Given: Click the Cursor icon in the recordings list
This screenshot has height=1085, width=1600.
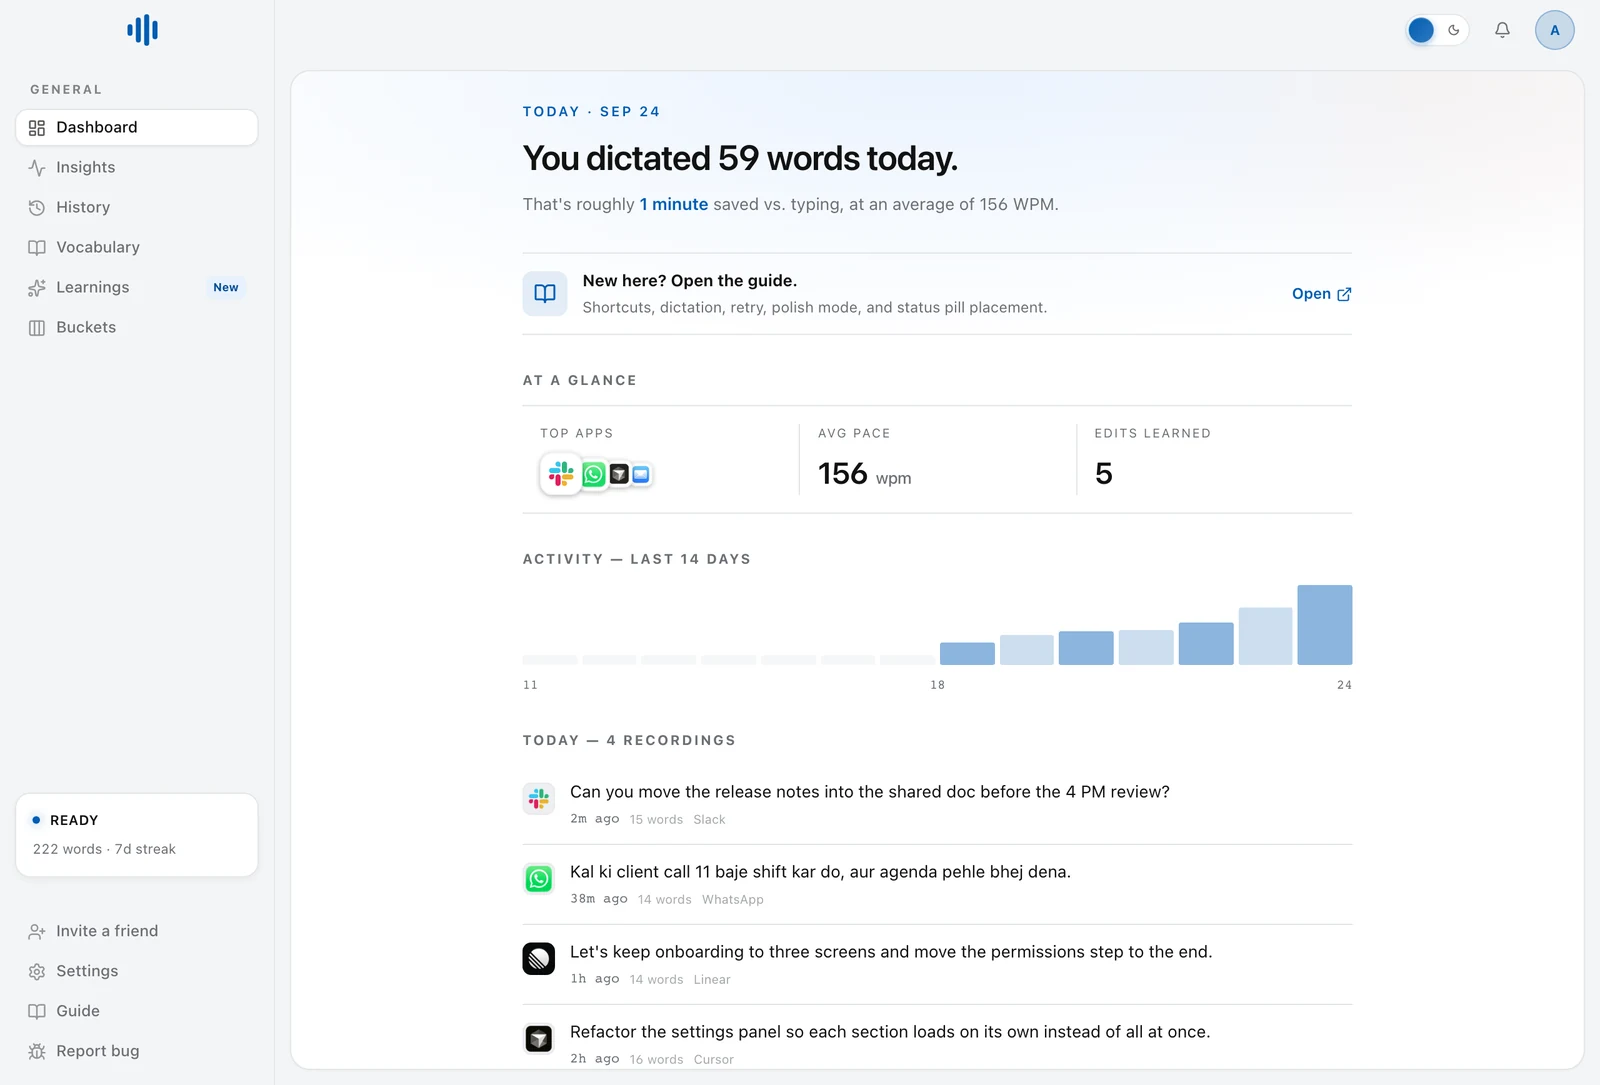Looking at the screenshot, I should [539, 1039].
